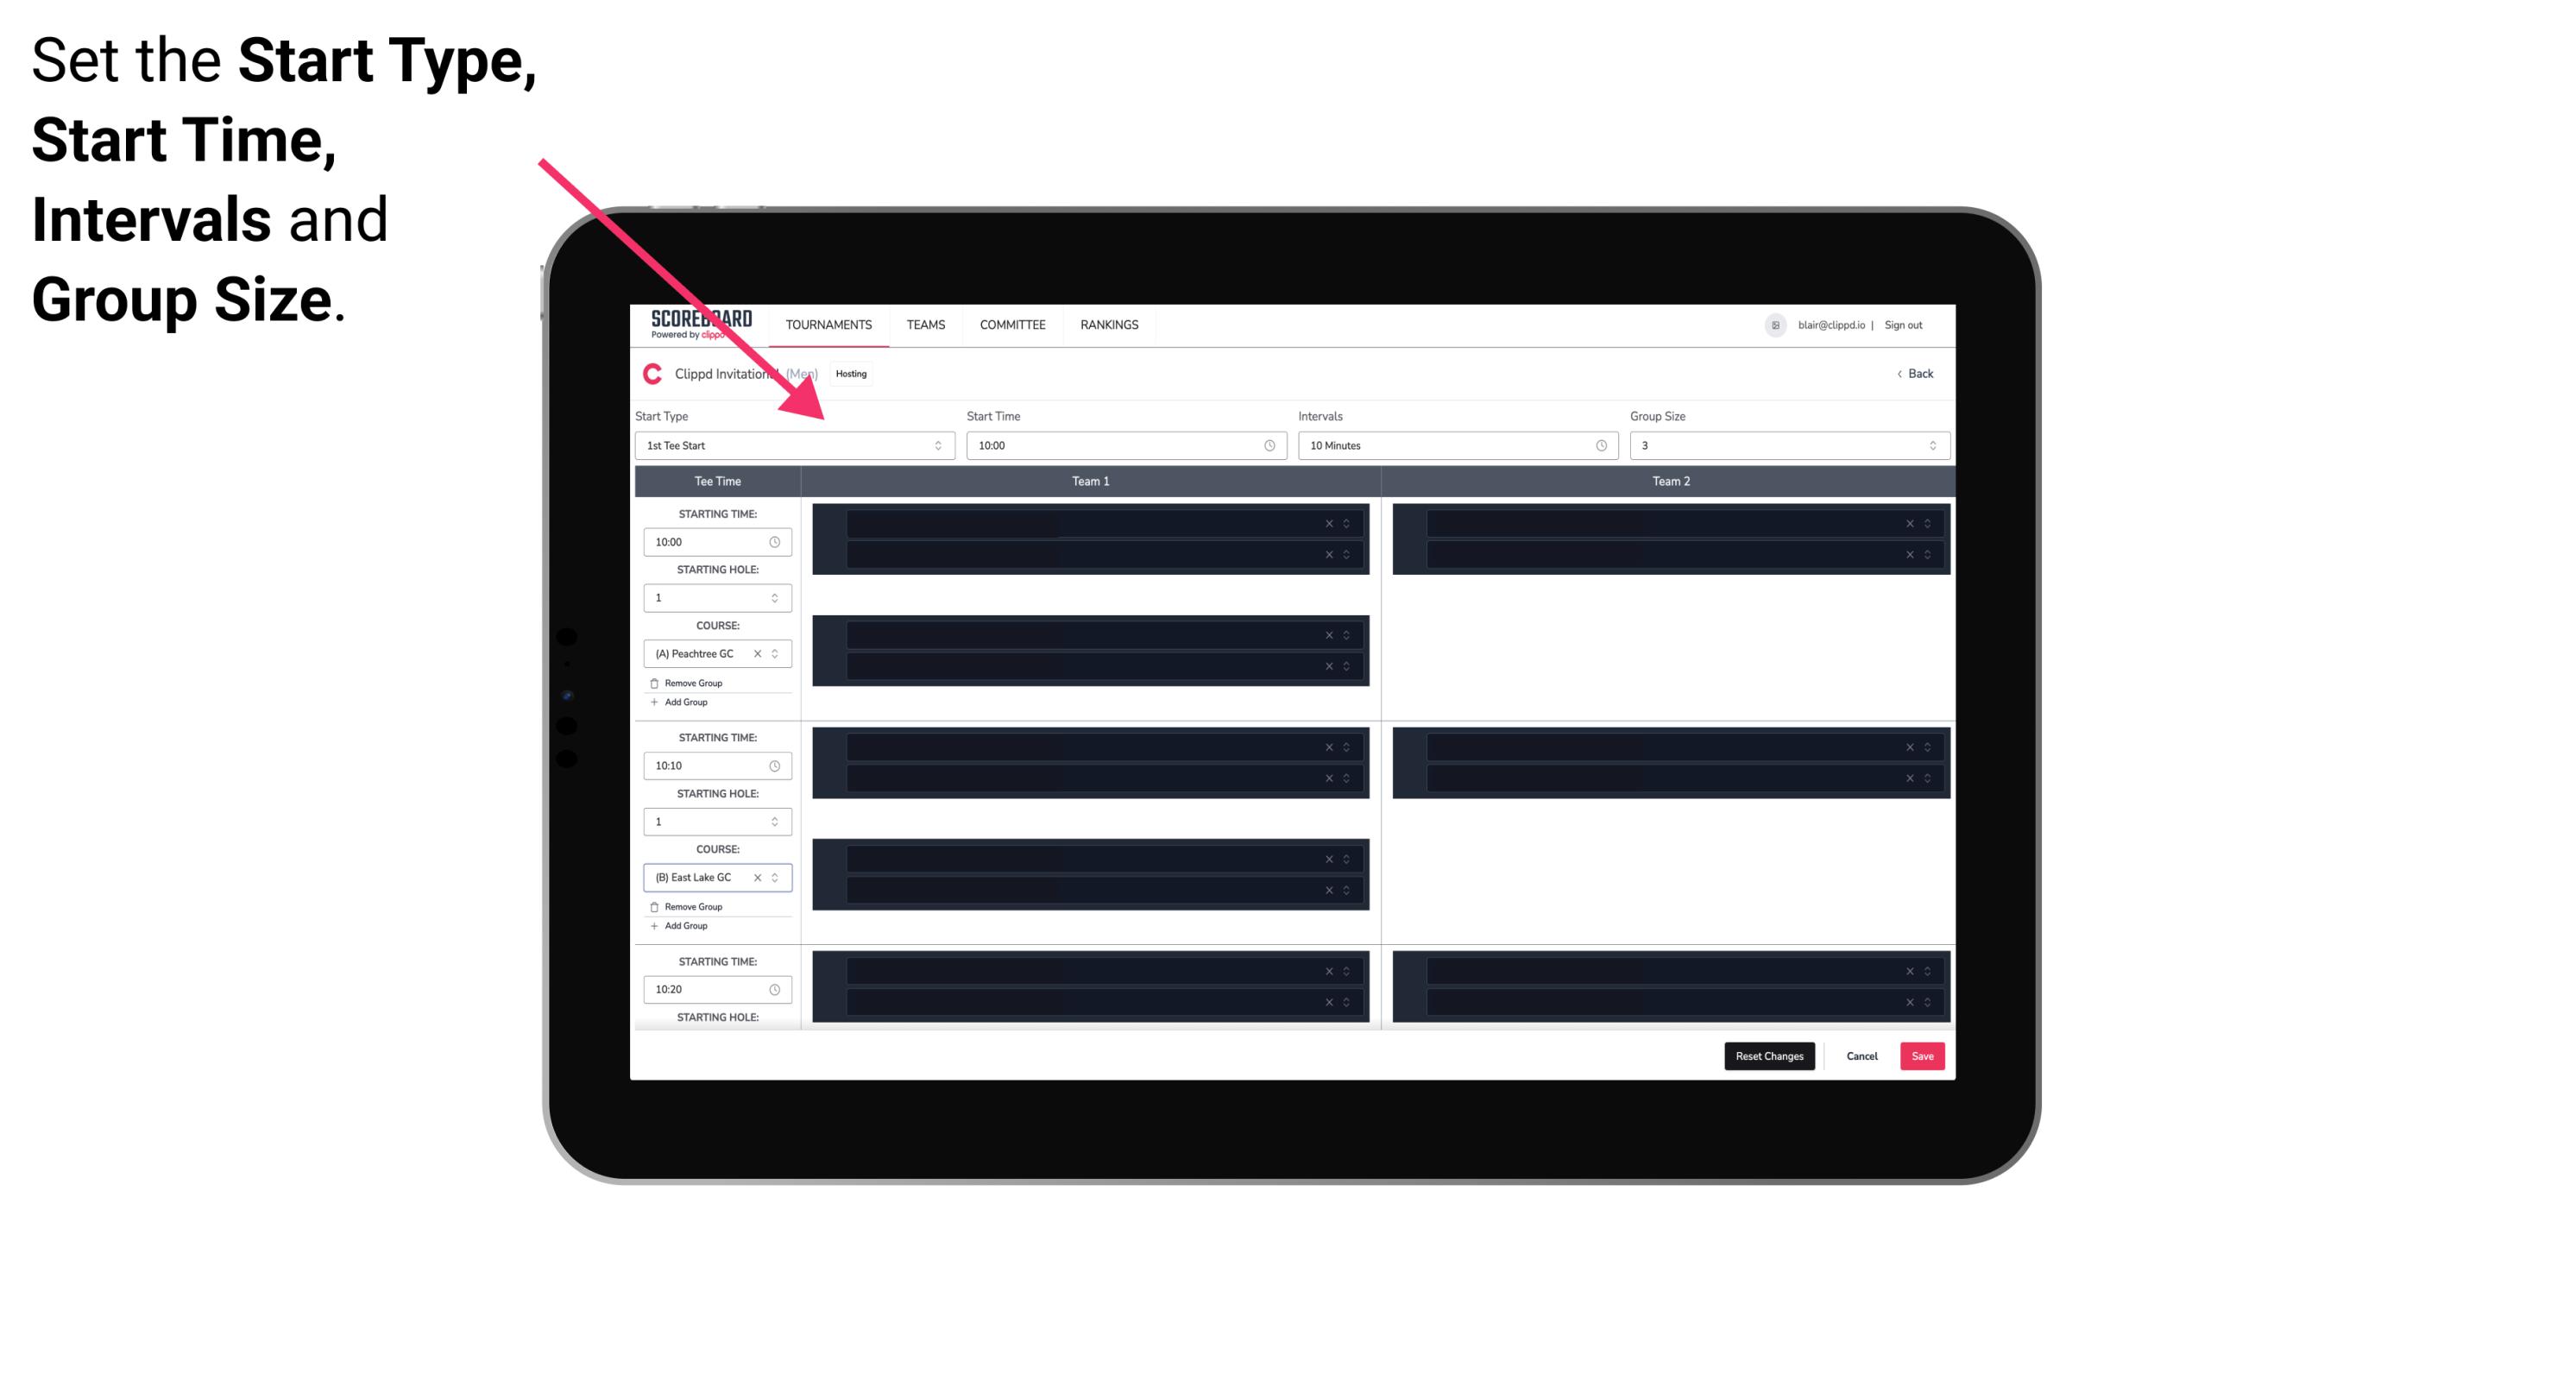Click the Reset Changes button
Image resolution: width=2576 pixels, height=1386 pixels.
(1771, 1056)
